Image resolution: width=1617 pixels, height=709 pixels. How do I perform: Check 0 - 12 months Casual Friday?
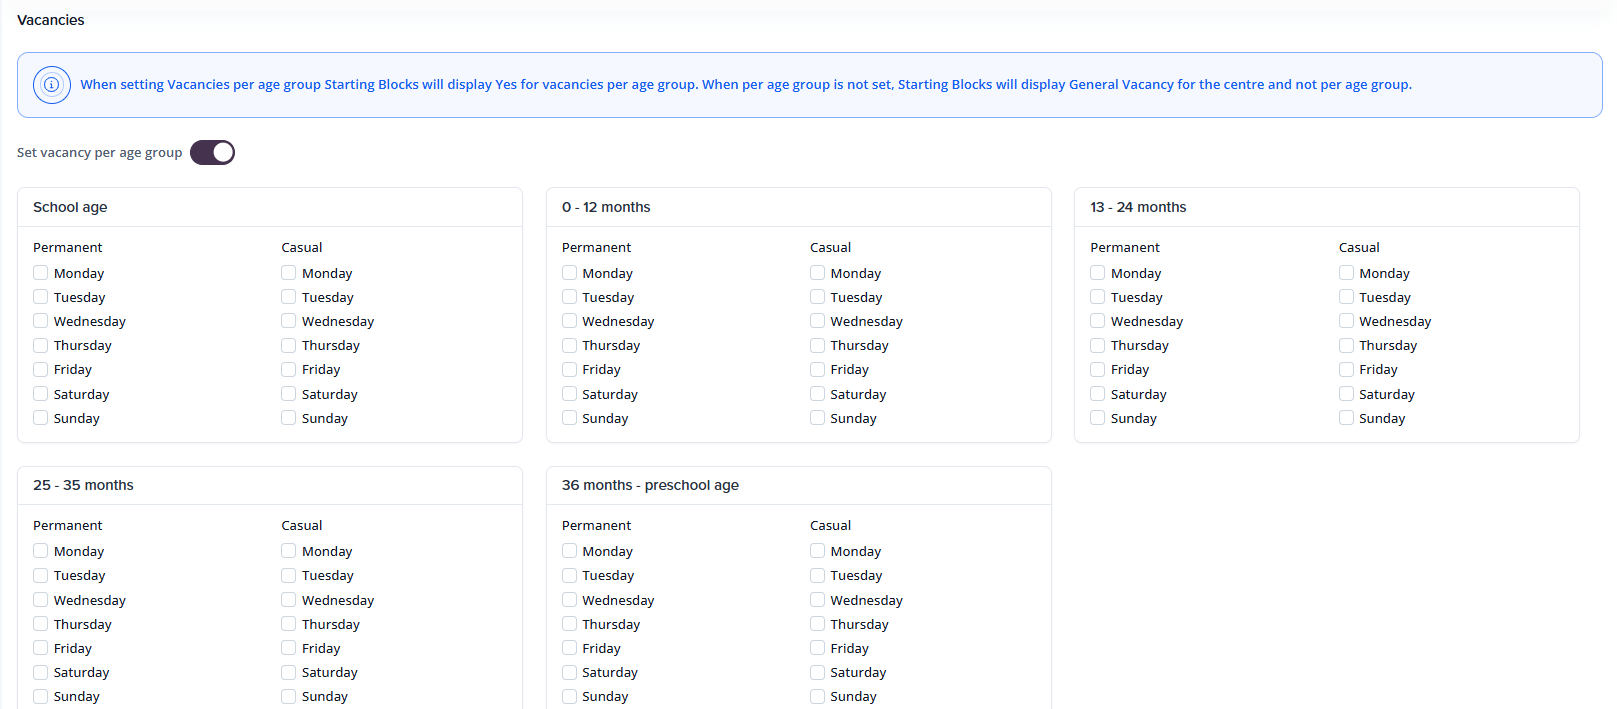tap(818, 369)
